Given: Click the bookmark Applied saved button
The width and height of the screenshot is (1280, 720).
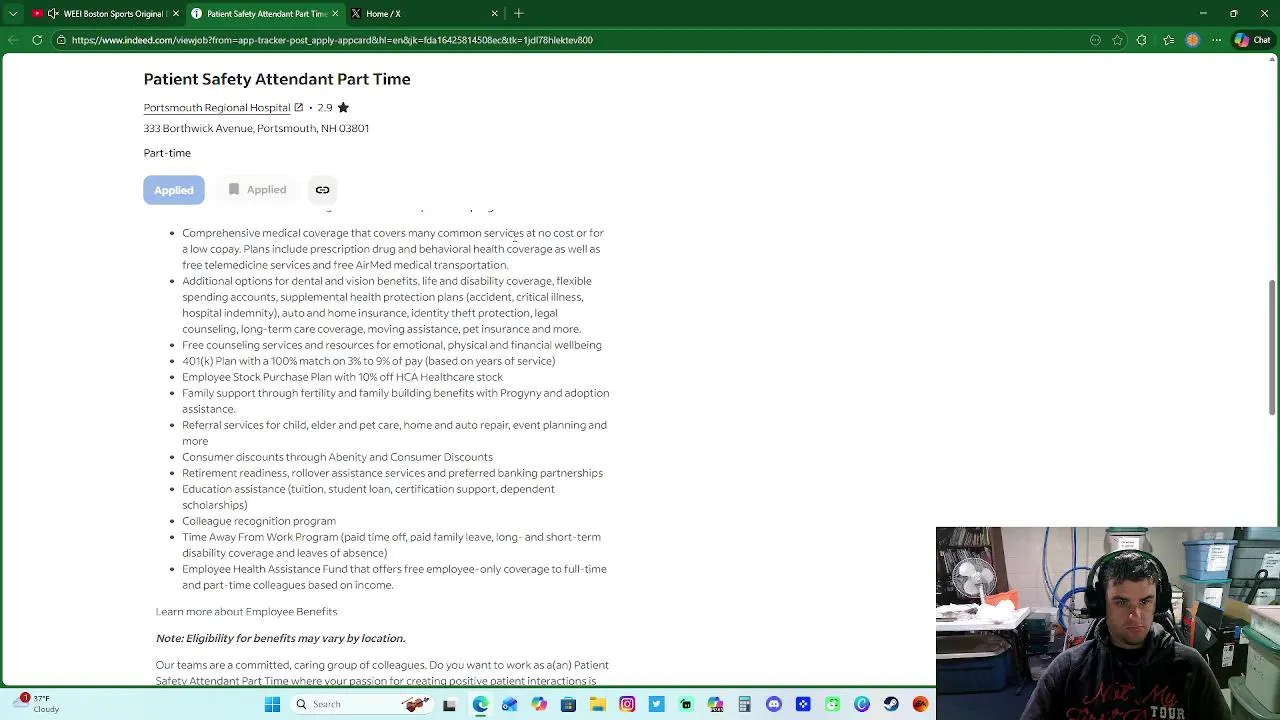Looking at the screenshot, I should click(257, 190).
